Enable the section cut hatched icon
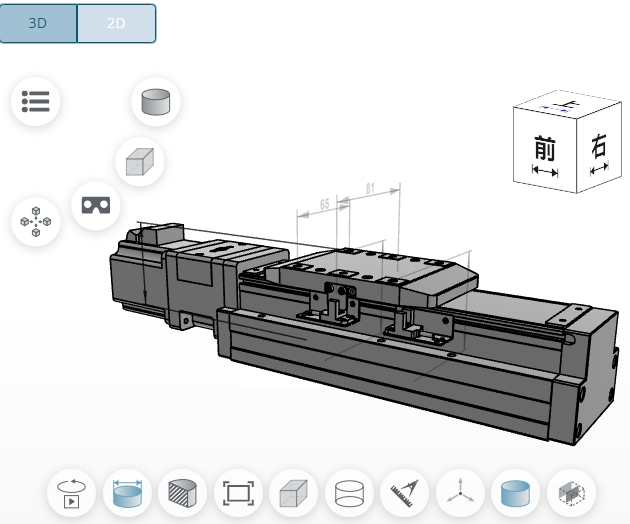This screenshot has height=524, width=630. click(x=183, y=493)
